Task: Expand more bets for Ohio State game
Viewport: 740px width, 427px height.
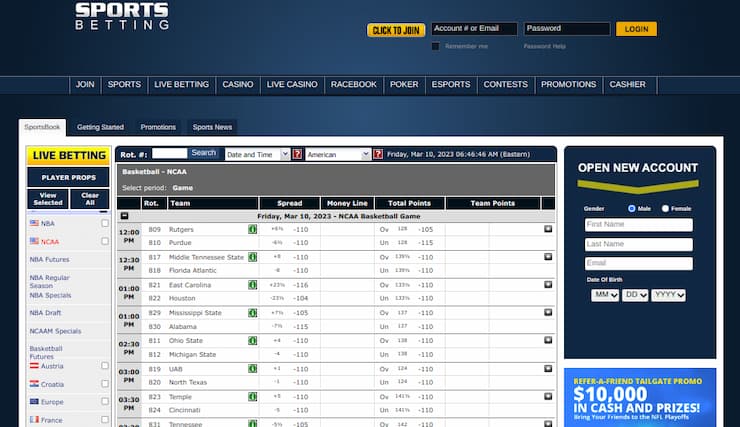Action: tap(548, 340)
